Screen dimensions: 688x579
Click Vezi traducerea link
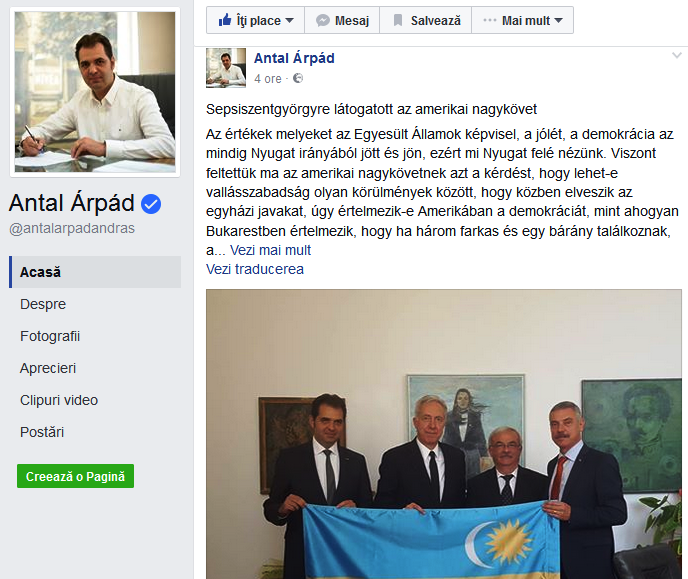pos(255,269)
